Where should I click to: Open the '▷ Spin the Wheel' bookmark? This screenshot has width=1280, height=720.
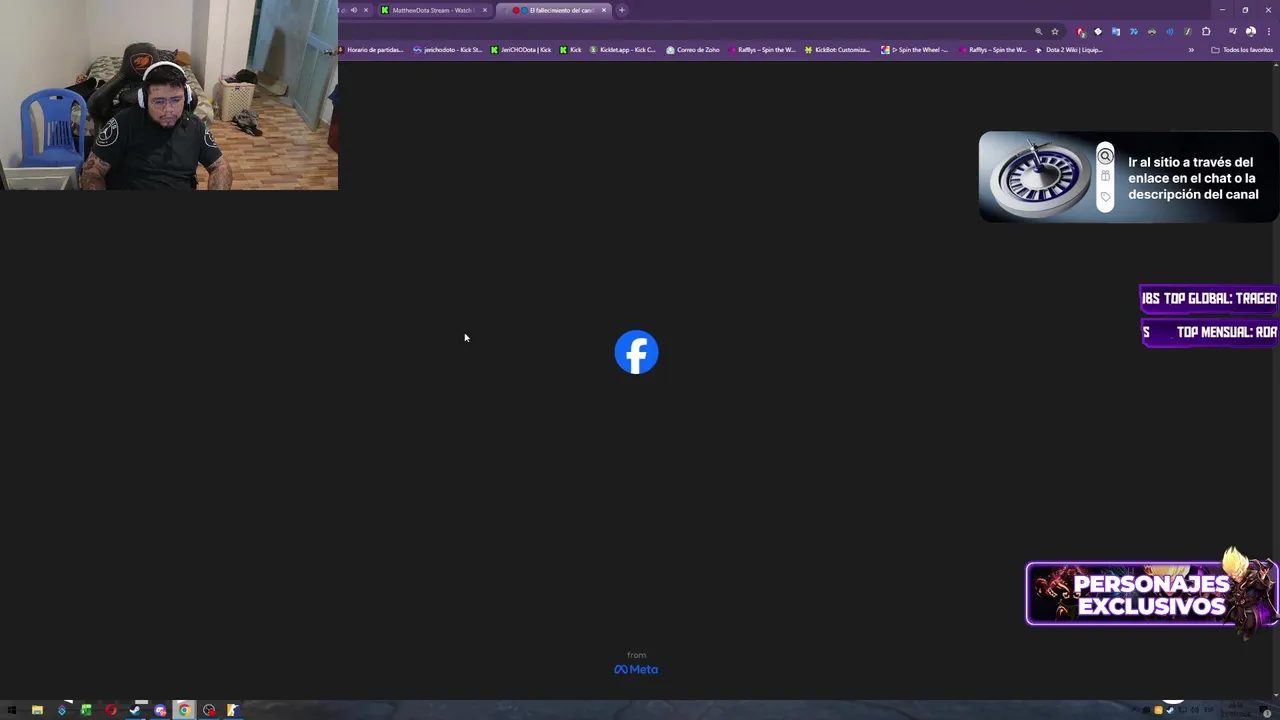[915, 49]
